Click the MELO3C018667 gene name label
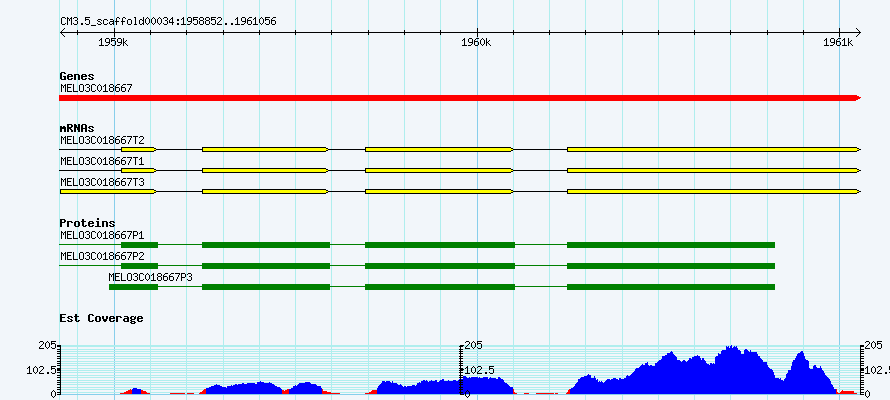The width and height of the screenshot is (890, 400). coord(96,88)
